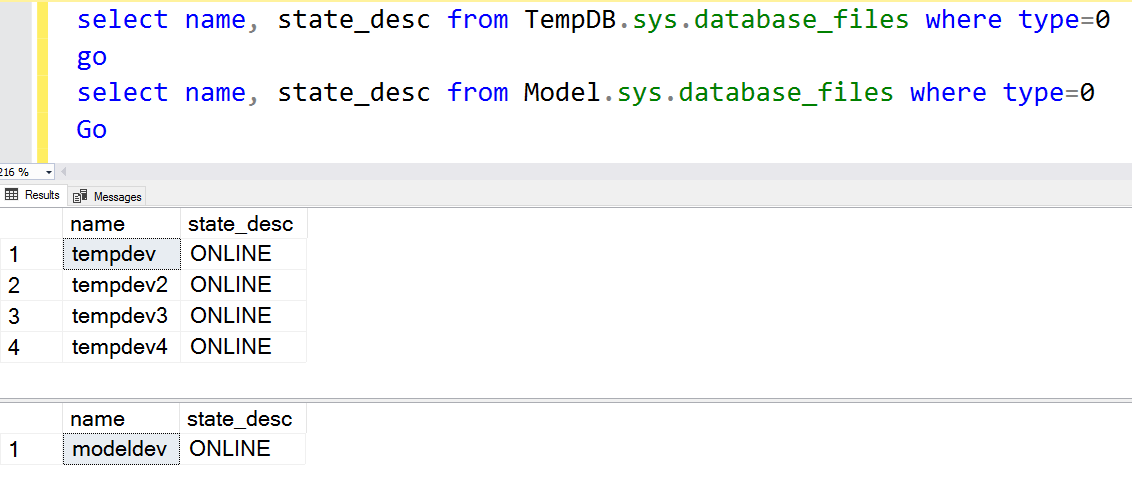Select the modeldev cell
This screenshot has width=1132, height=477.
point(122,449)
